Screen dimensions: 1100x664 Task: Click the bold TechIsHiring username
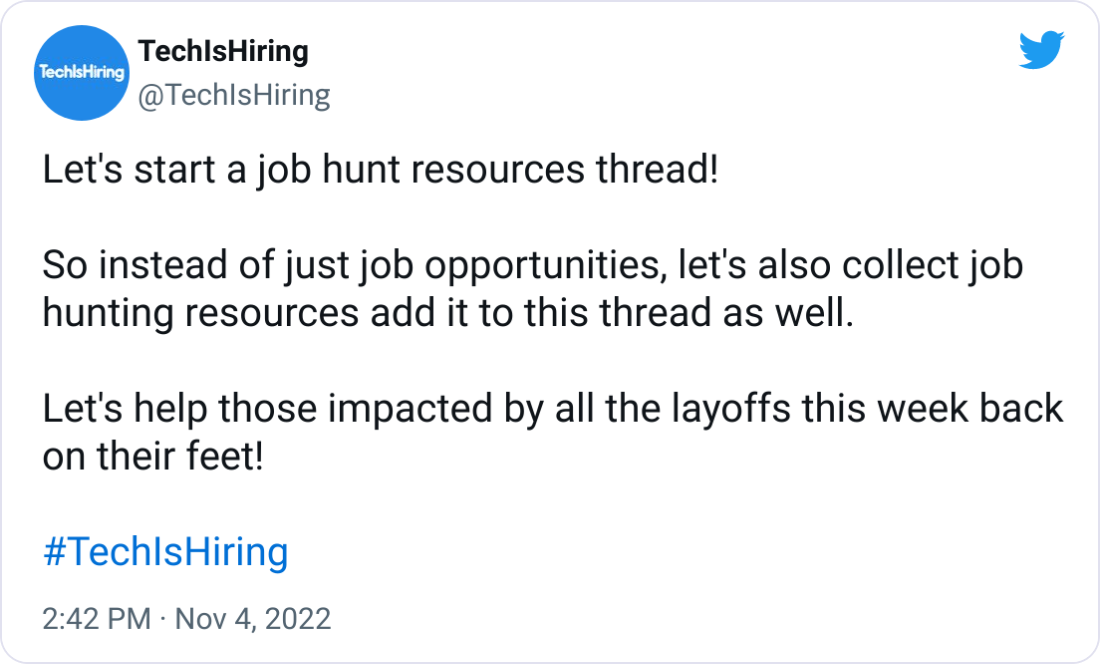pos(221,51)
